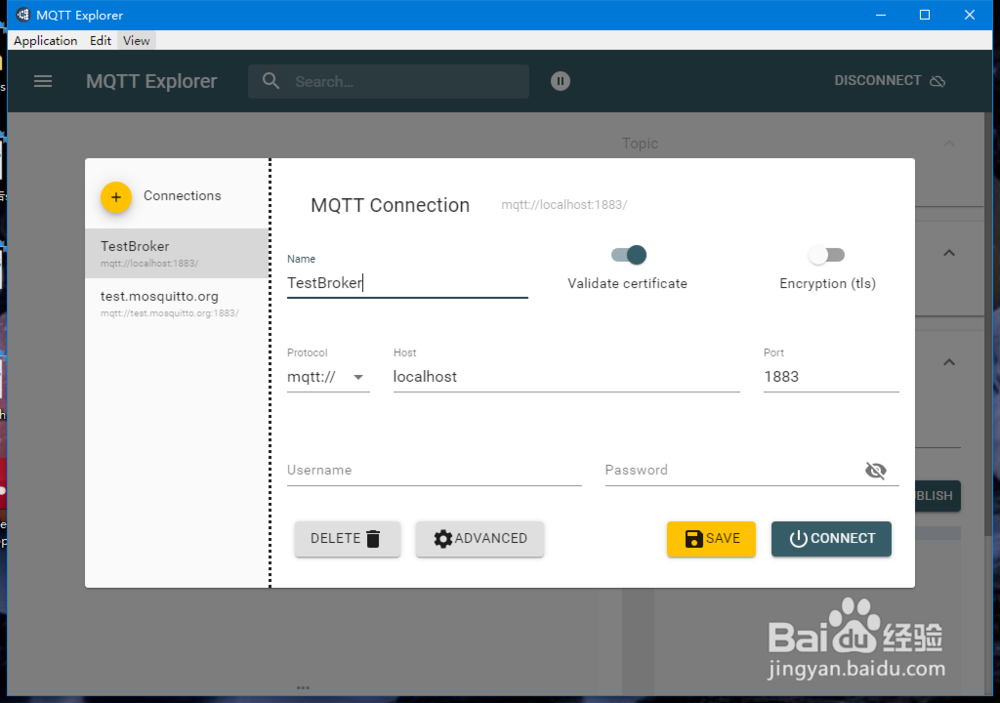
Task: Click the DELETE button
Action: click(x=347, y=538)
